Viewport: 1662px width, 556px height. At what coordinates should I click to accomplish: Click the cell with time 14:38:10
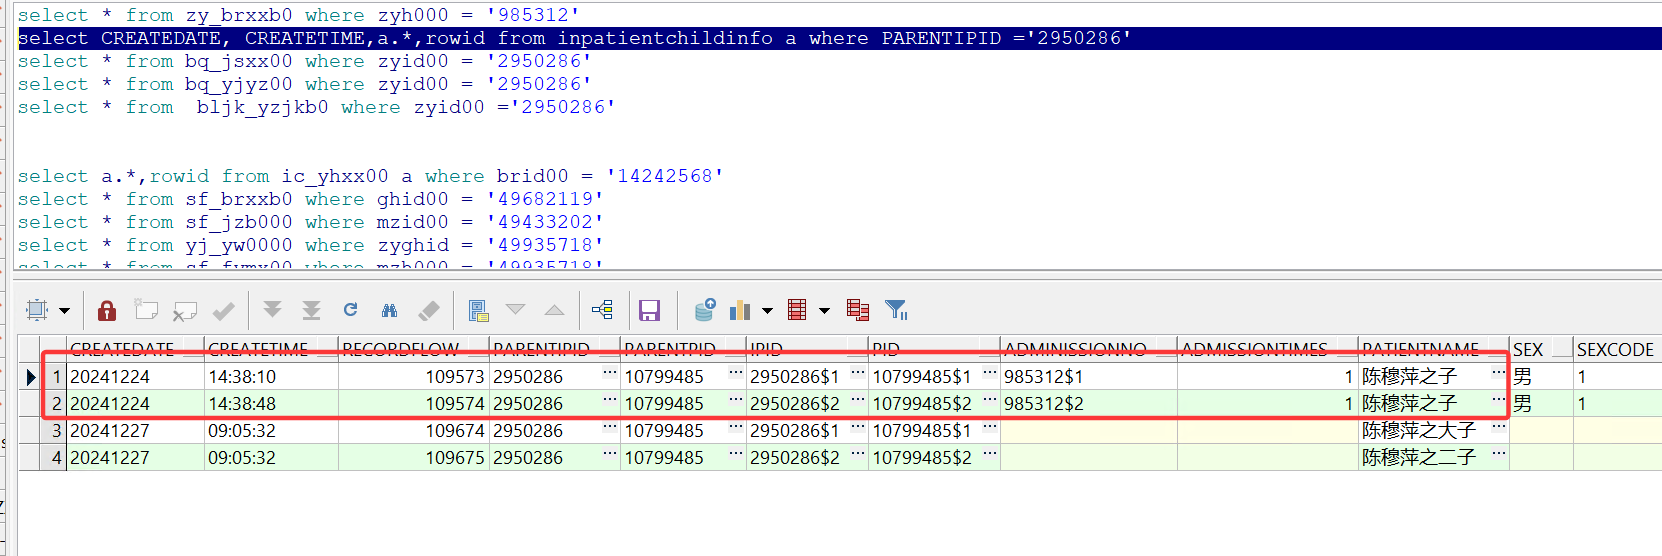(x=271, y=377)
